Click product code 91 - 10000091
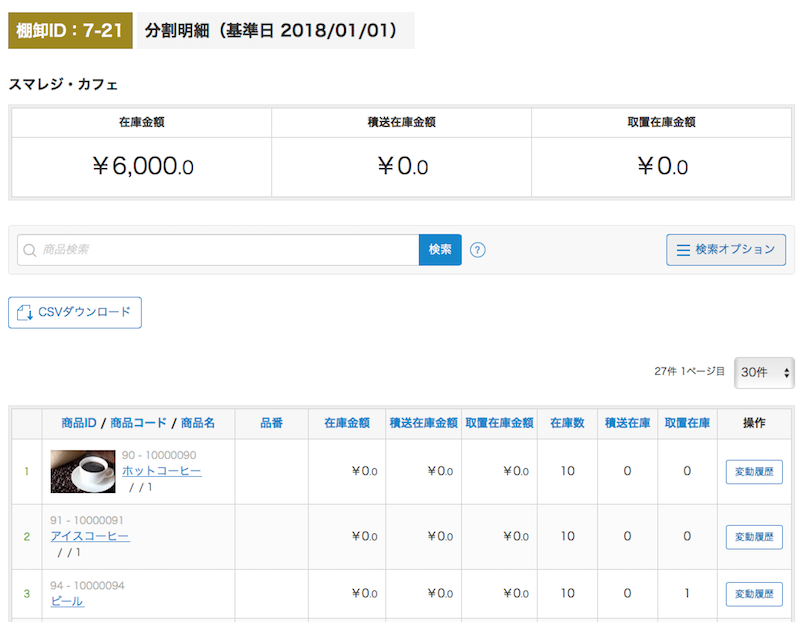 (x=87, y=520)
